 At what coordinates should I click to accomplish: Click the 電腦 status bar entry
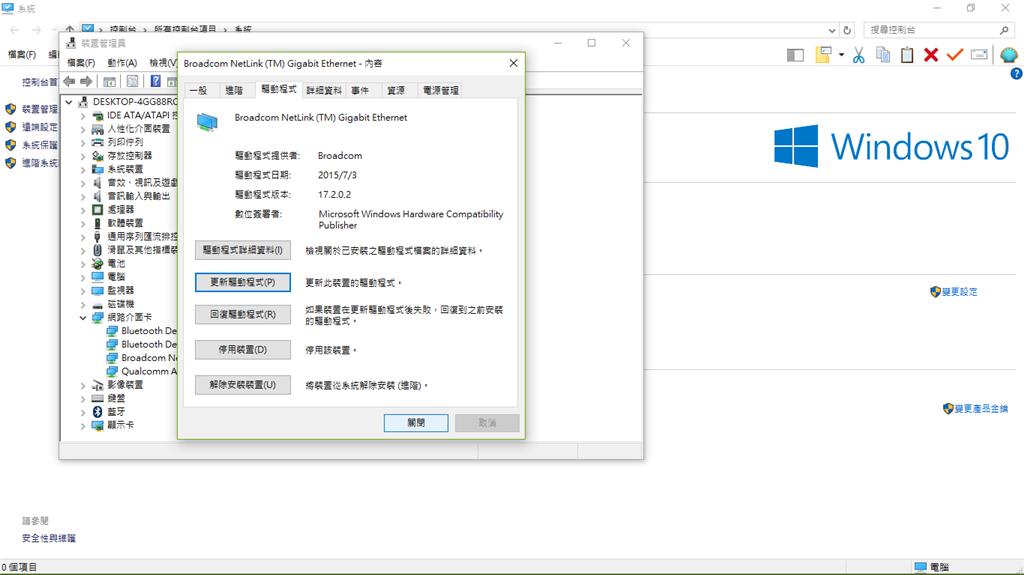point(932,567)
